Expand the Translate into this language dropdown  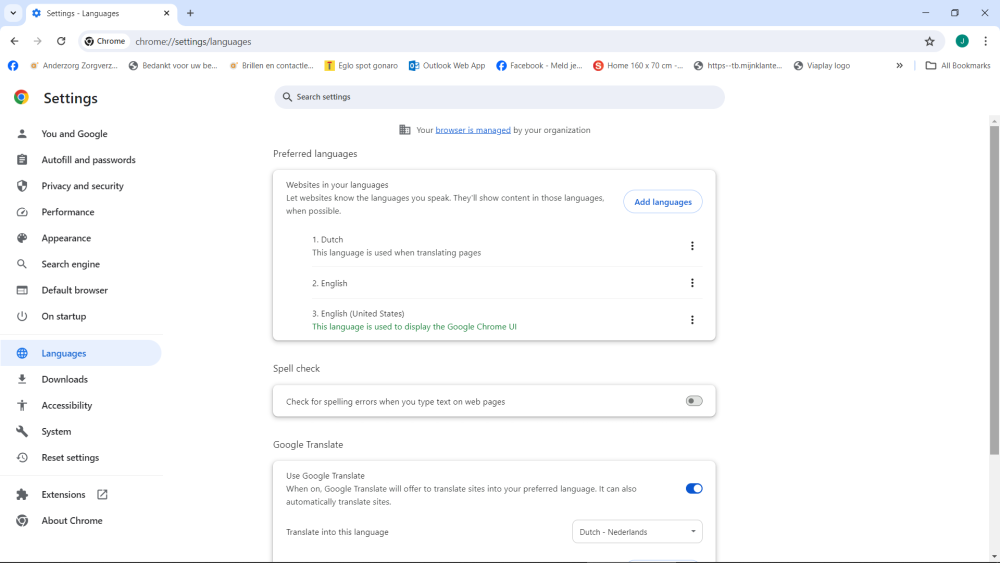(x=637, y=532)
